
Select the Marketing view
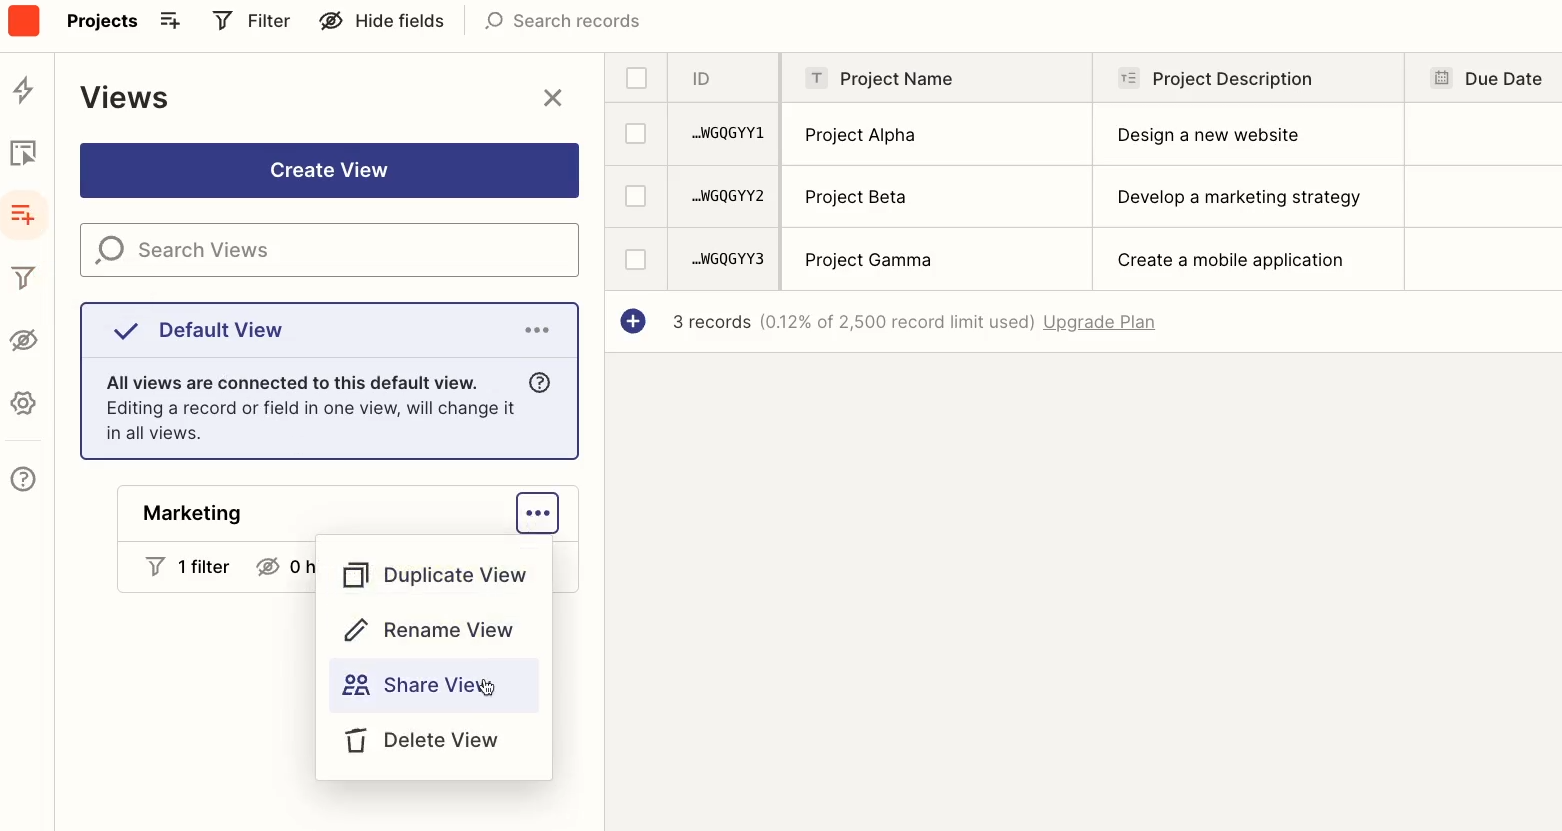(x=192, y=513)
